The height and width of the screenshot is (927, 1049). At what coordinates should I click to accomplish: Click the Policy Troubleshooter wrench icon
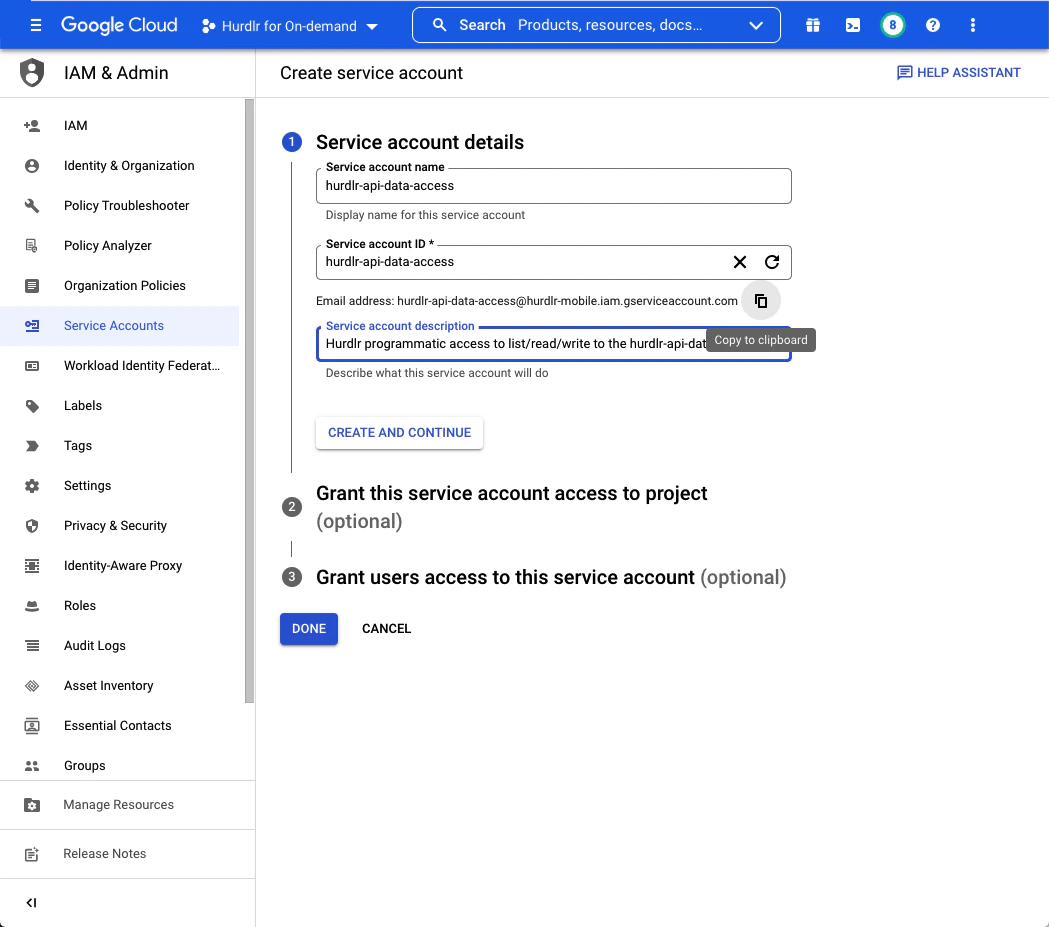[31, 206]
